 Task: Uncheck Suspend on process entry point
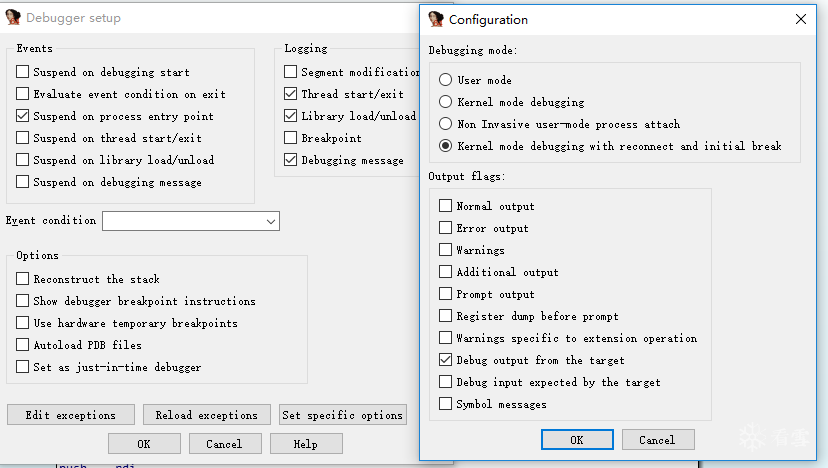pos(23,116)
